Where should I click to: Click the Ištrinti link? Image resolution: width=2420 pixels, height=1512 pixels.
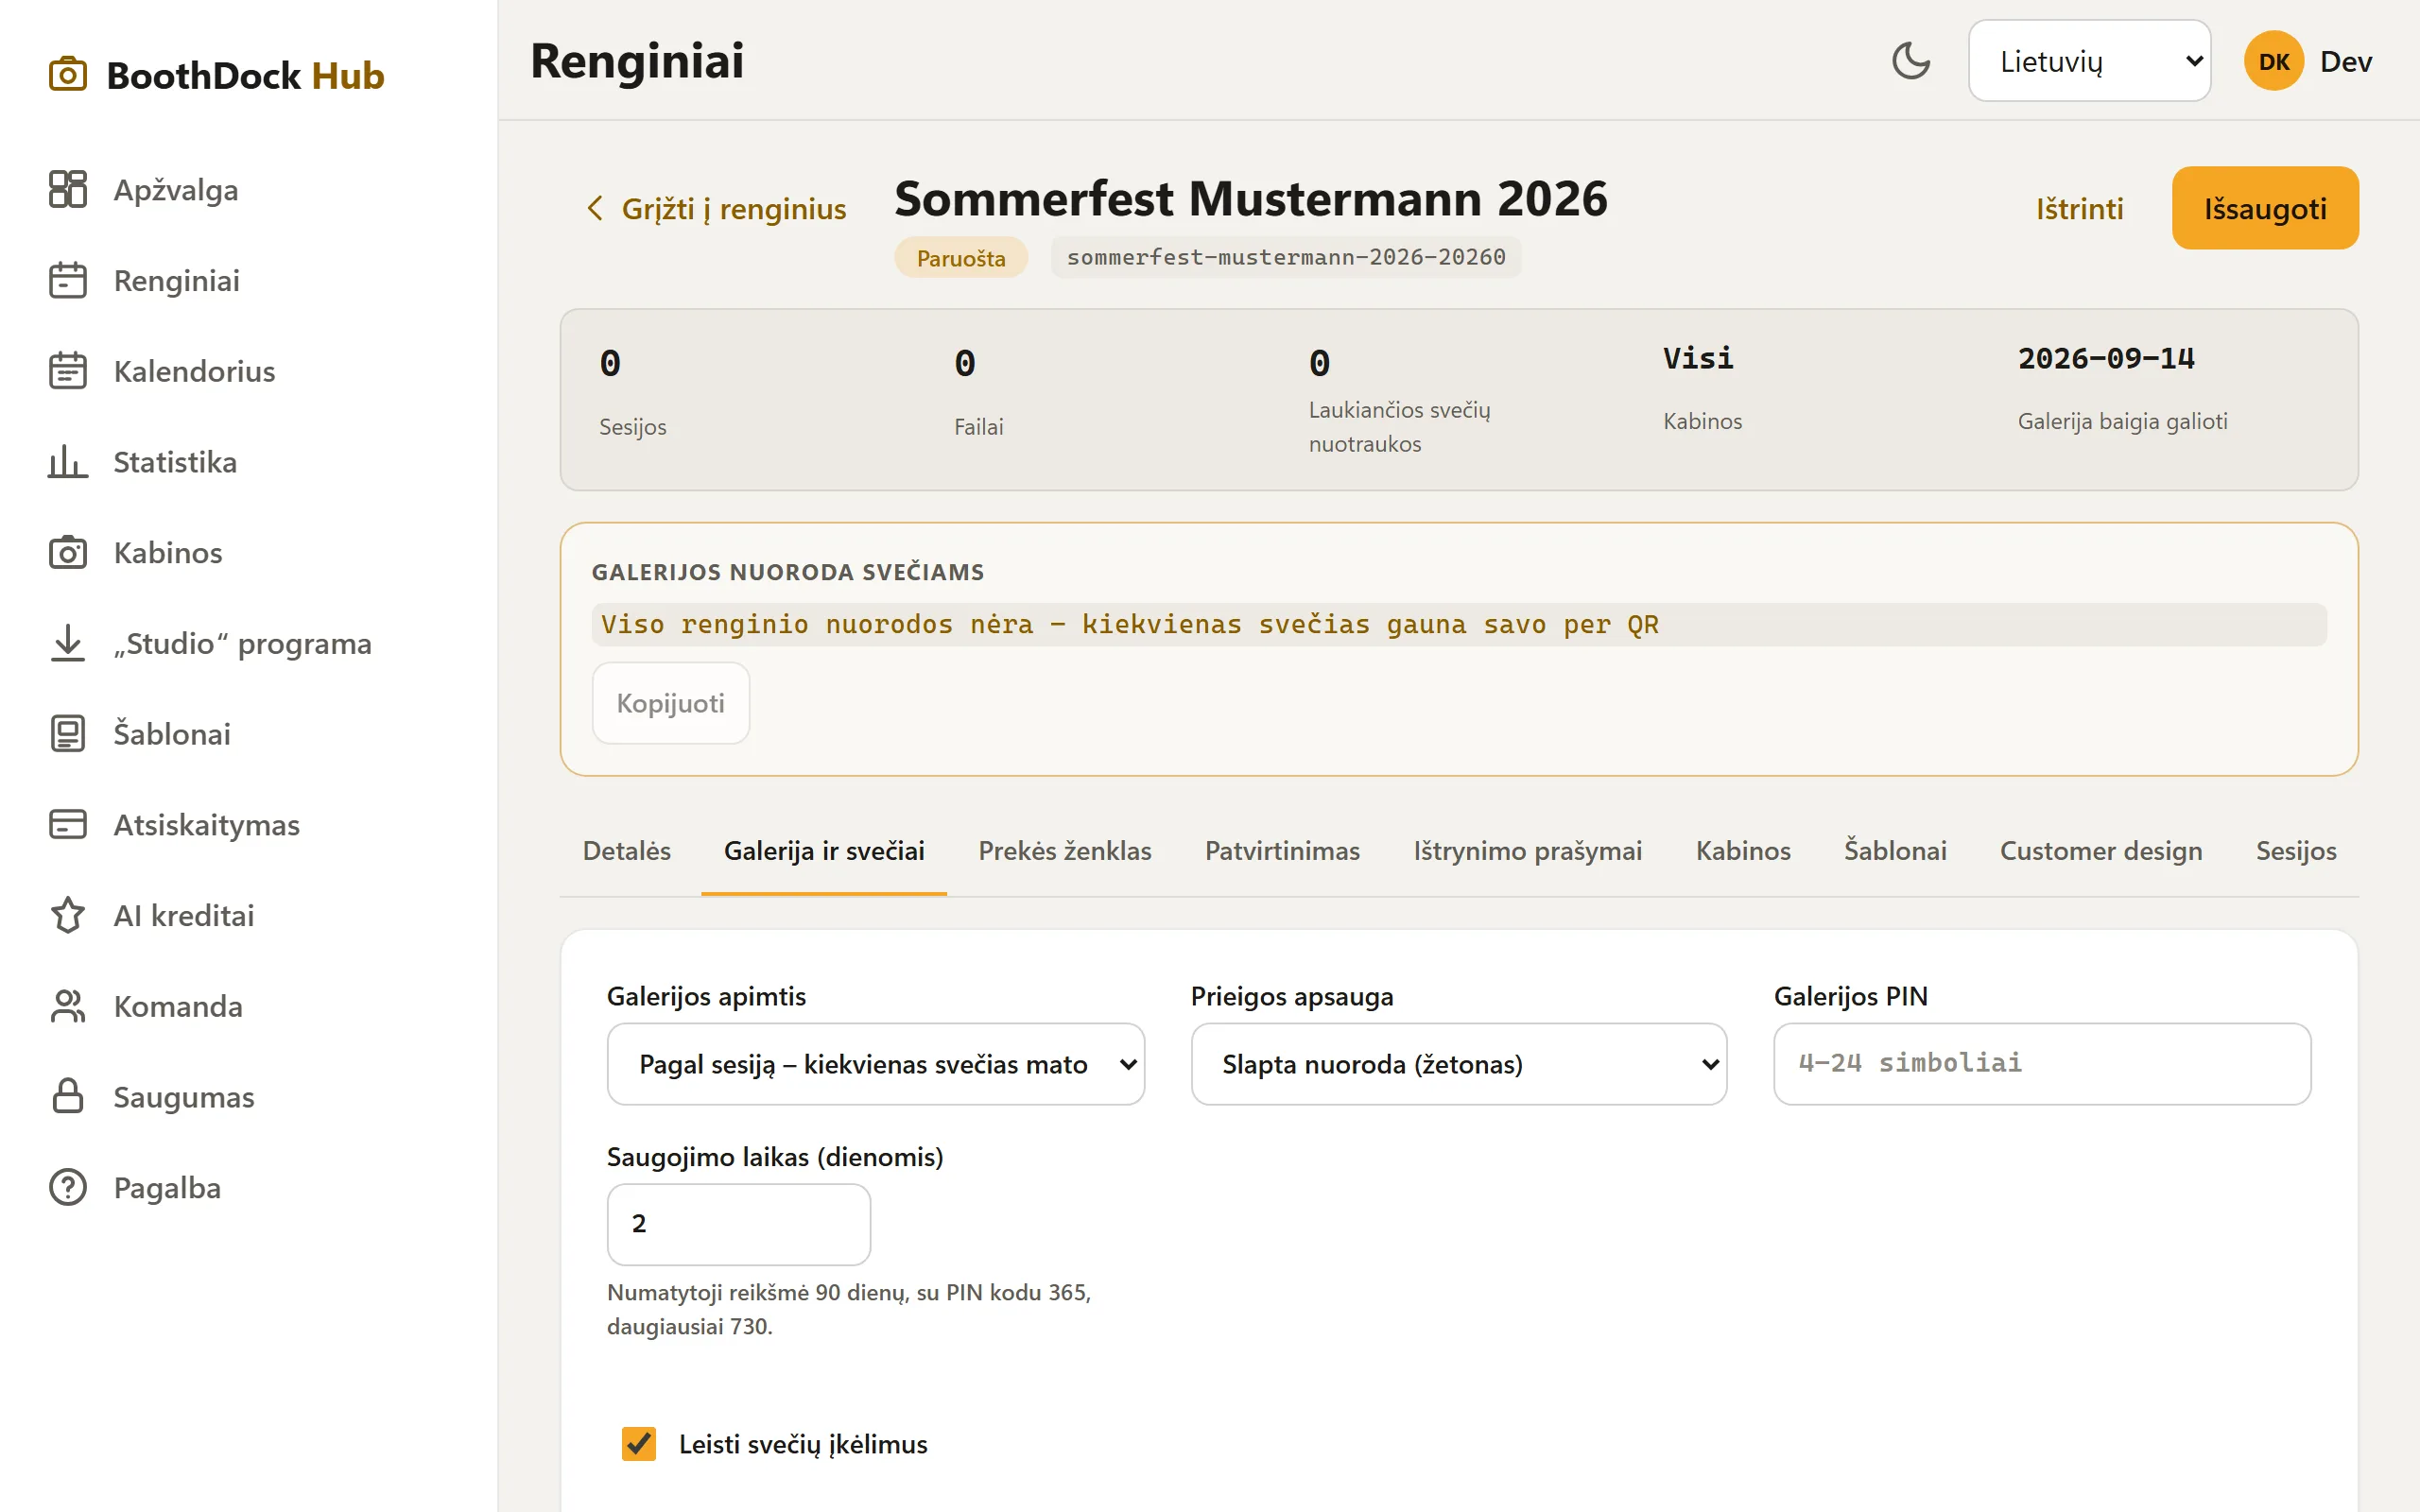[x=2079, y=208]
